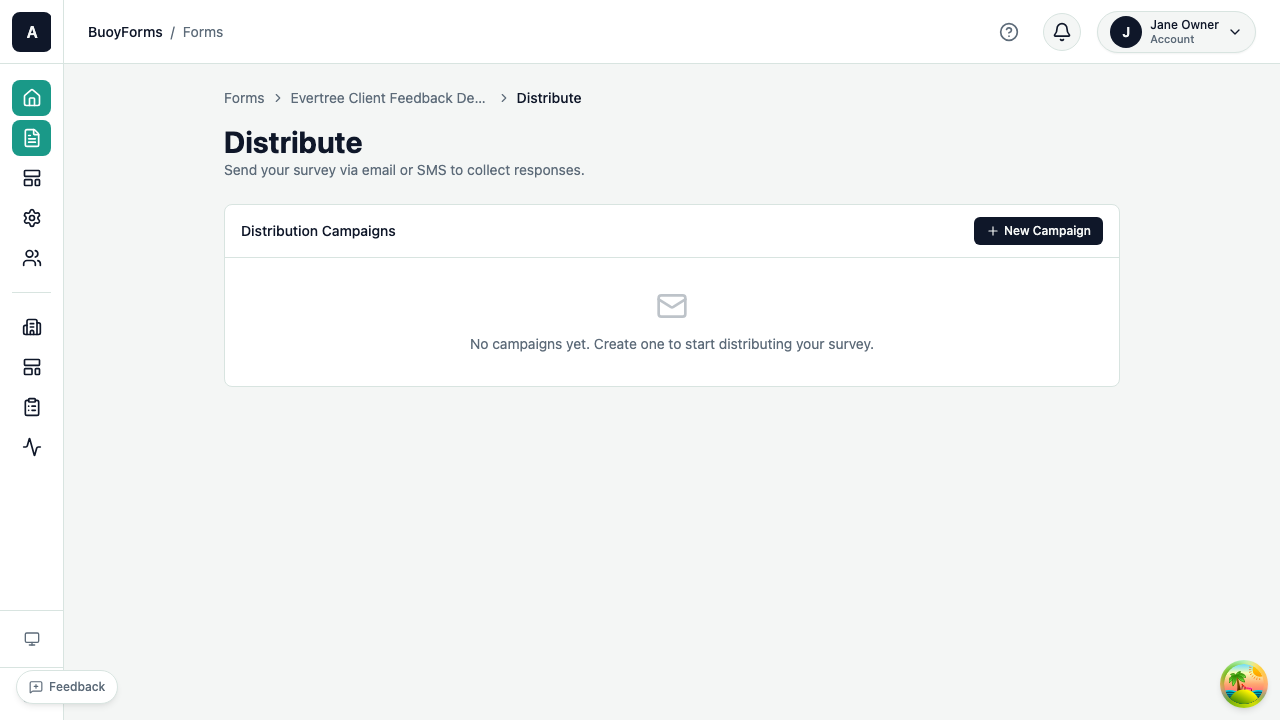
Task: Open the clipboard reports icon
Action: pos(31,407)
